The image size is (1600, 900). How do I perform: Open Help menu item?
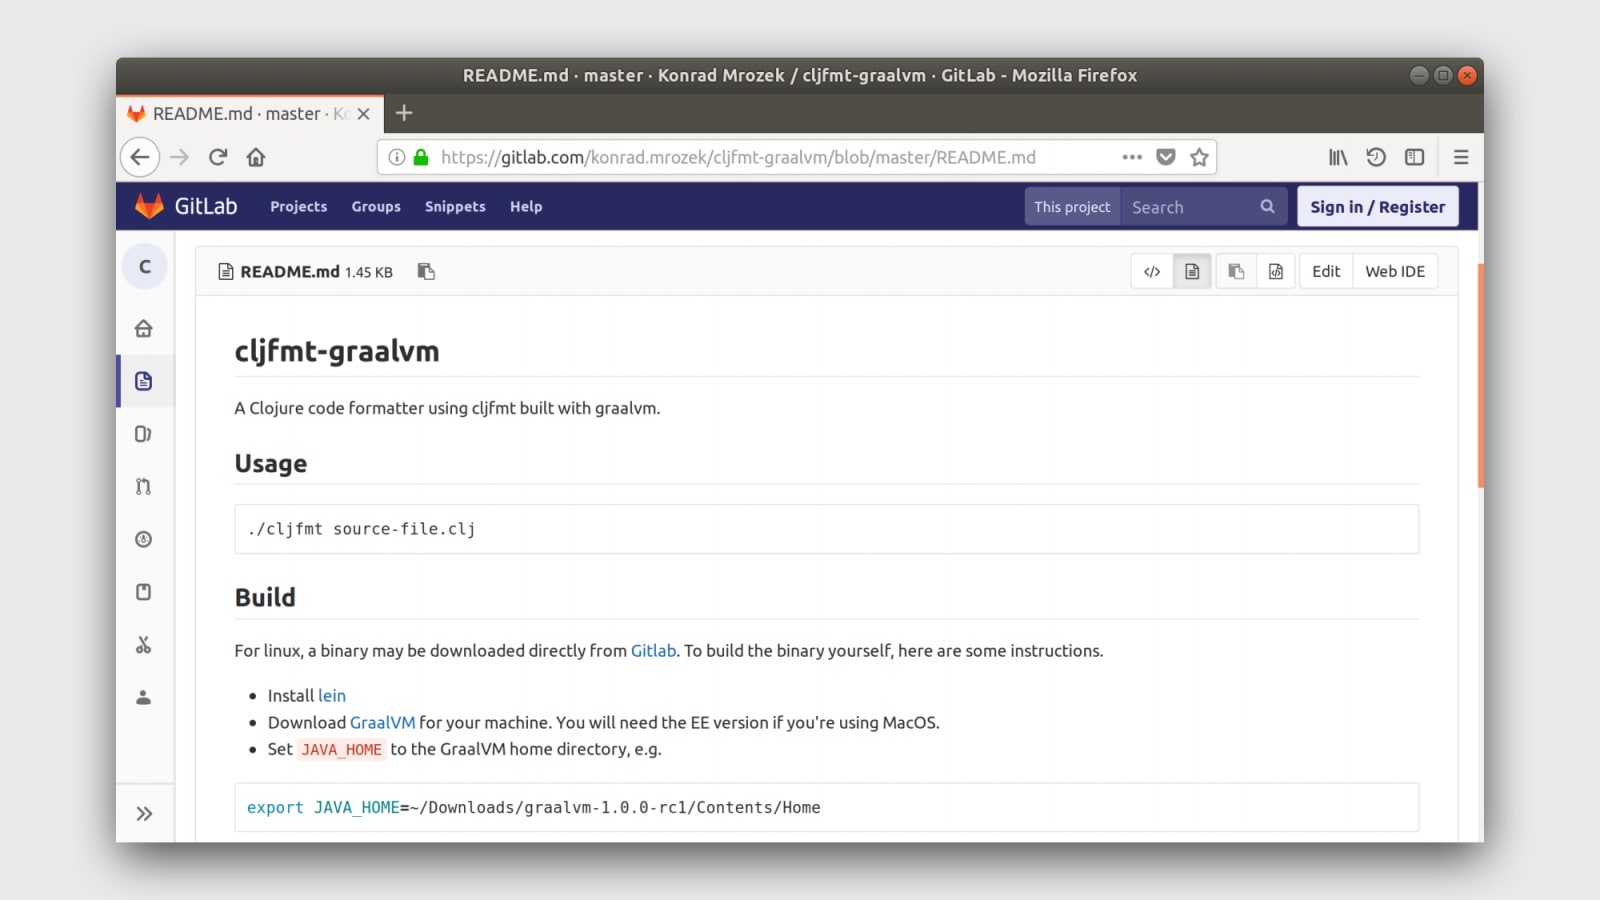(x=526, y=206)
